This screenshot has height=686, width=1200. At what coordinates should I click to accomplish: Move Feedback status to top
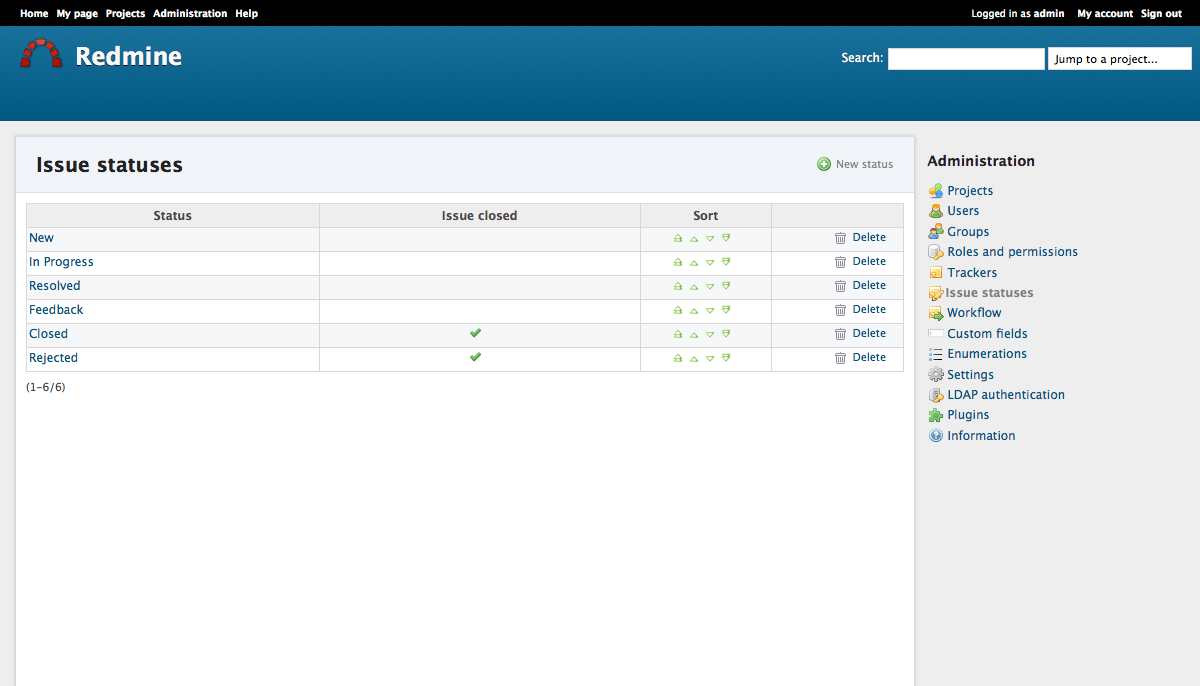click(678, 310)
